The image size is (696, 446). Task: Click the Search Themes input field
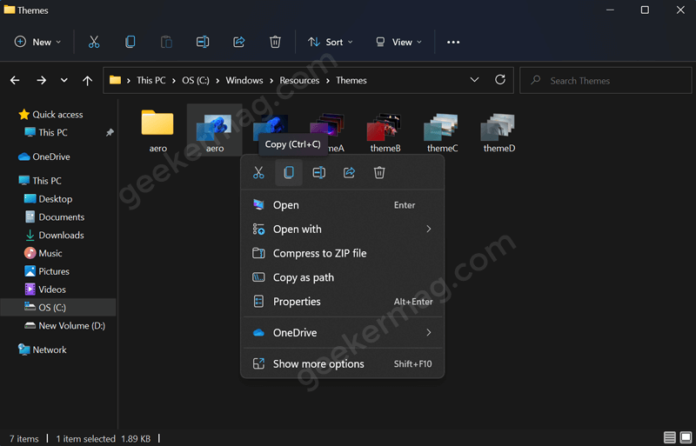click(x=605, y=80)
